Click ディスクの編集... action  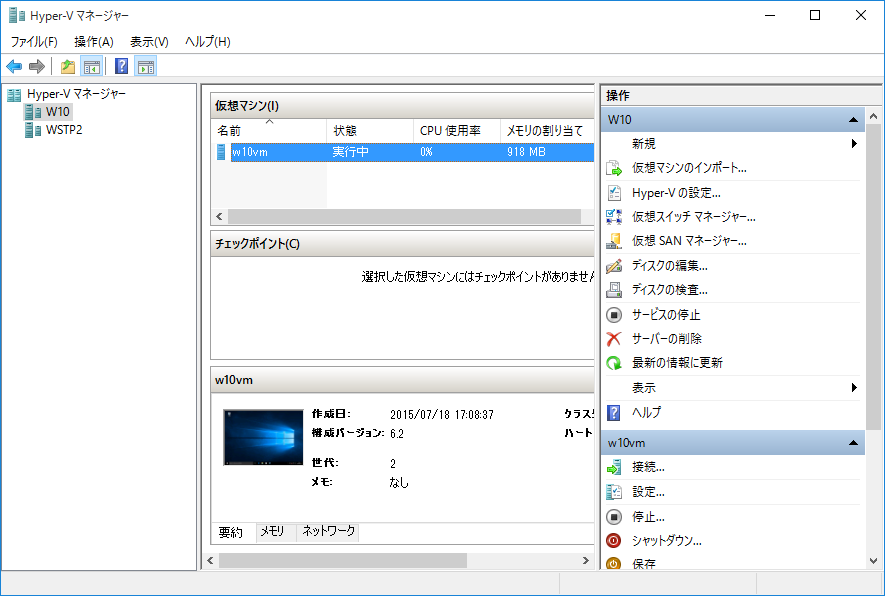[669, 265]
